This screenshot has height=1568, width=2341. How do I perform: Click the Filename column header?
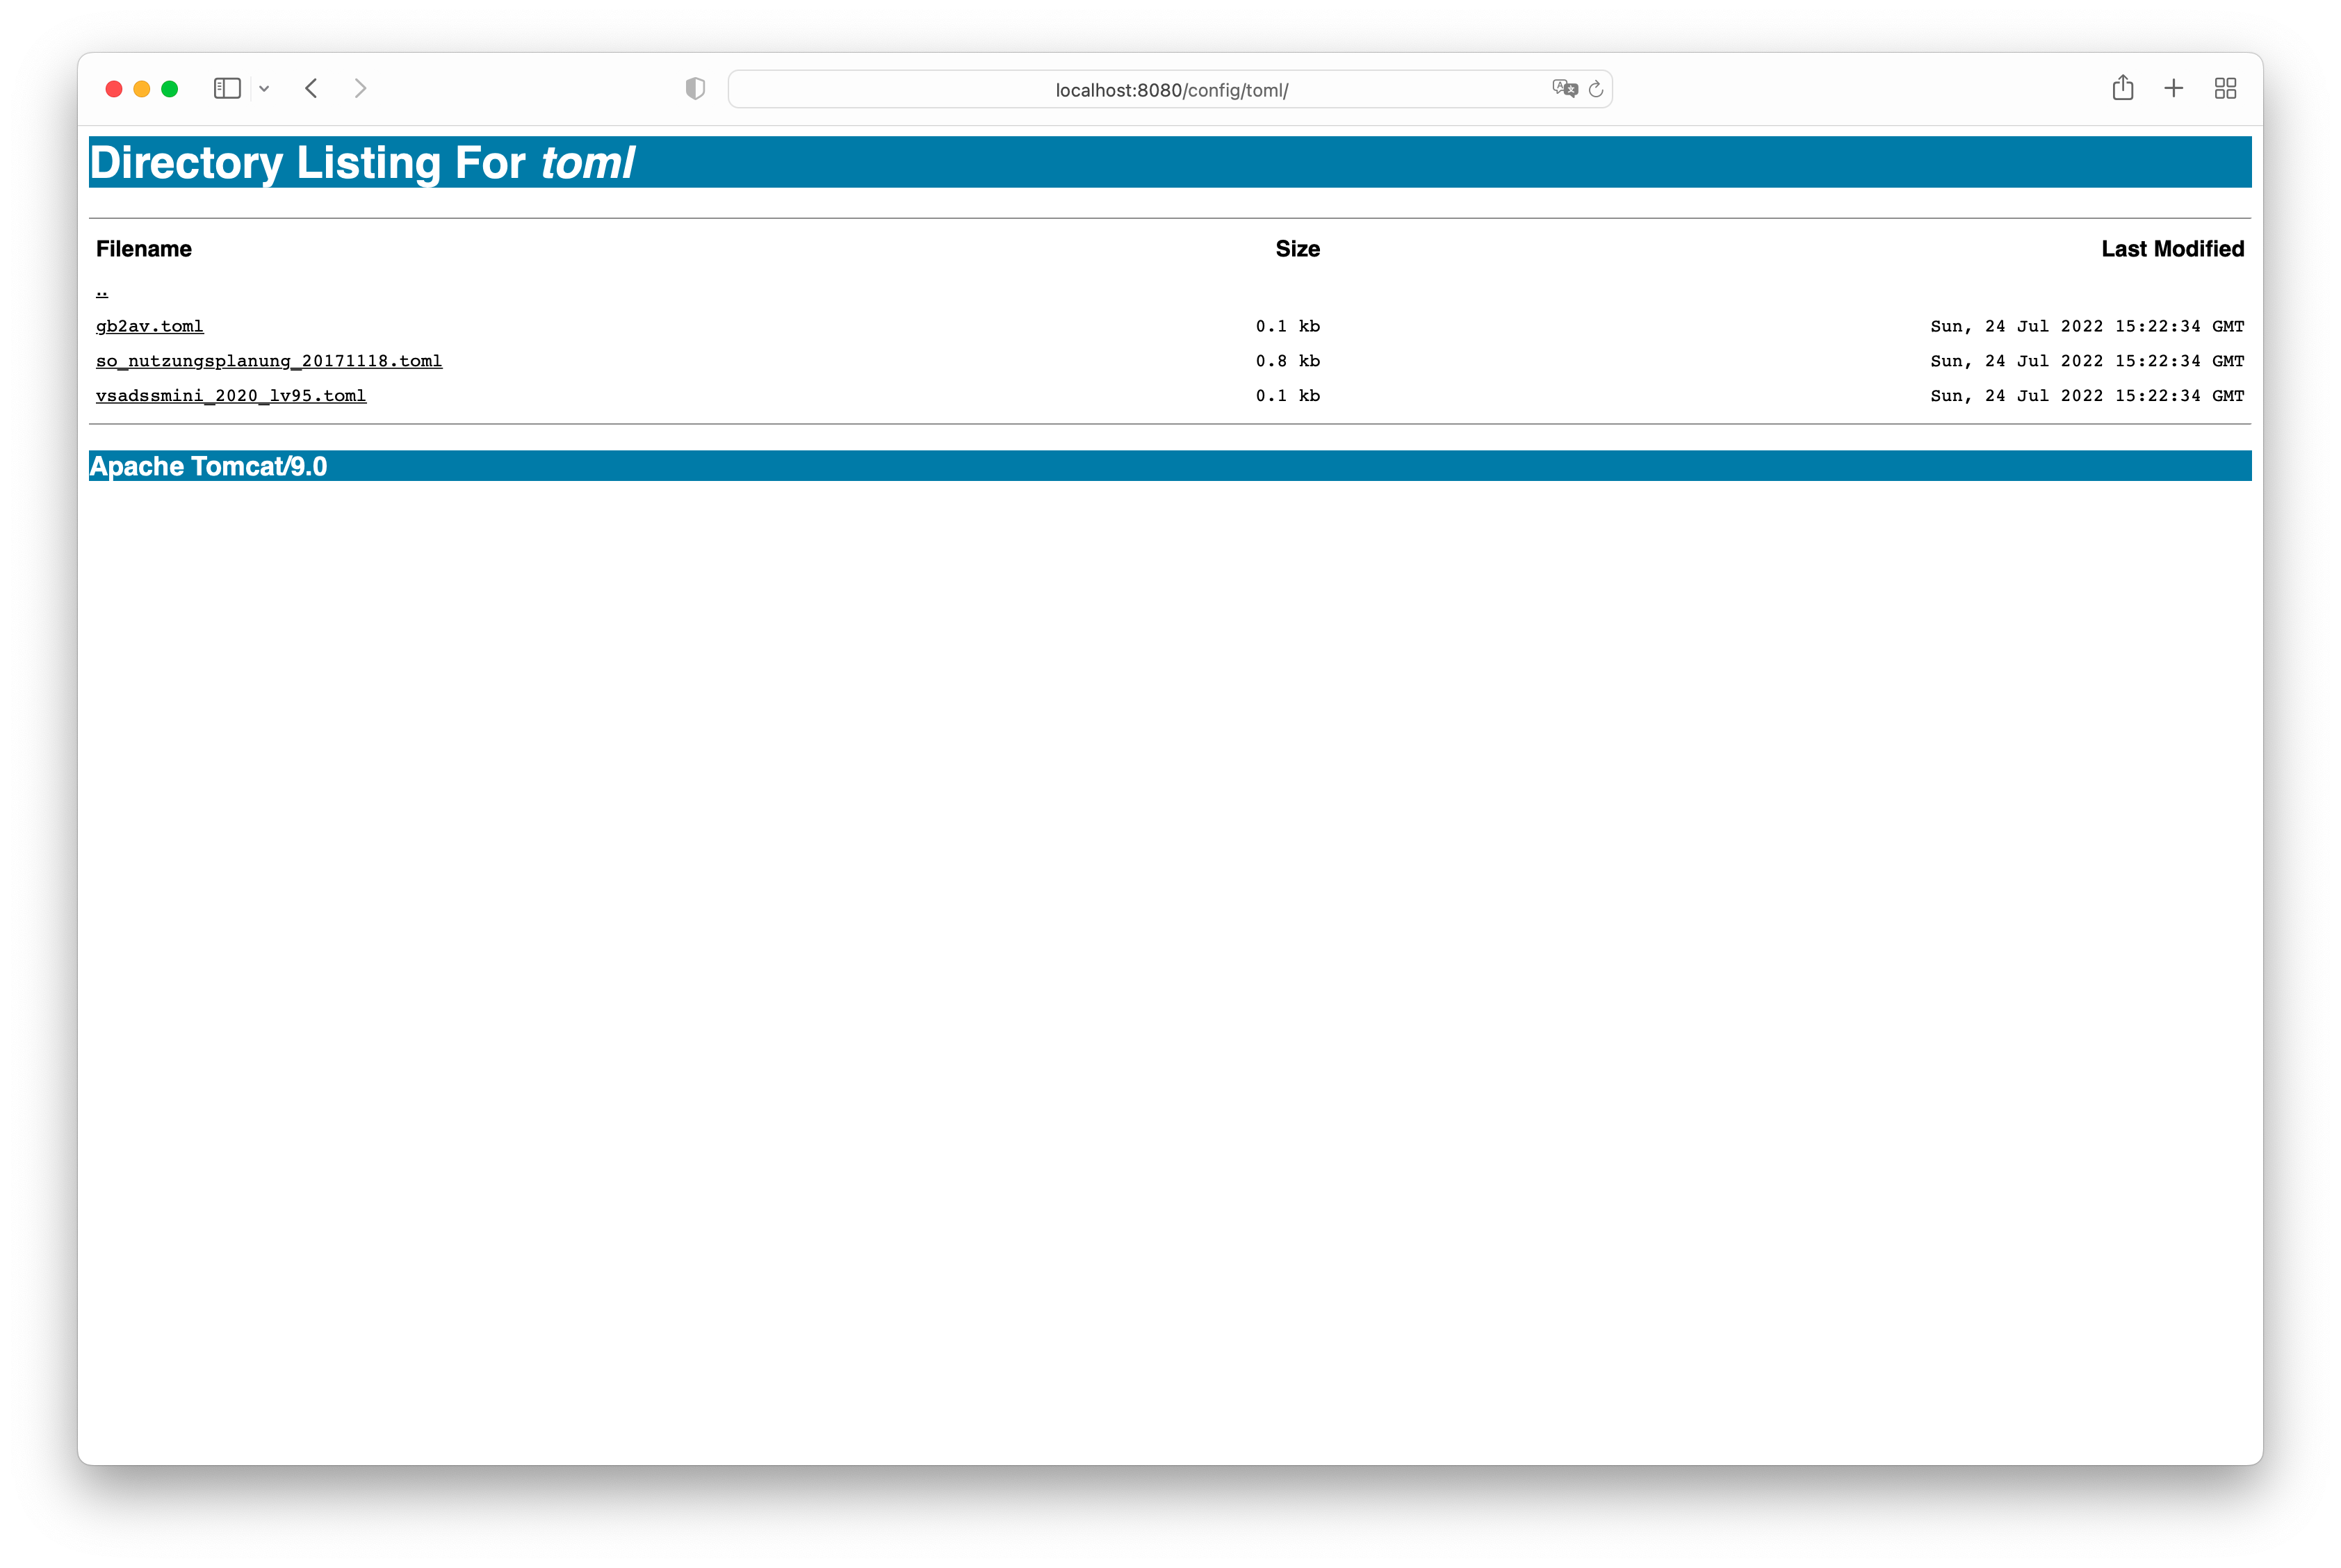pyautogui.click(x=144, y=249)
